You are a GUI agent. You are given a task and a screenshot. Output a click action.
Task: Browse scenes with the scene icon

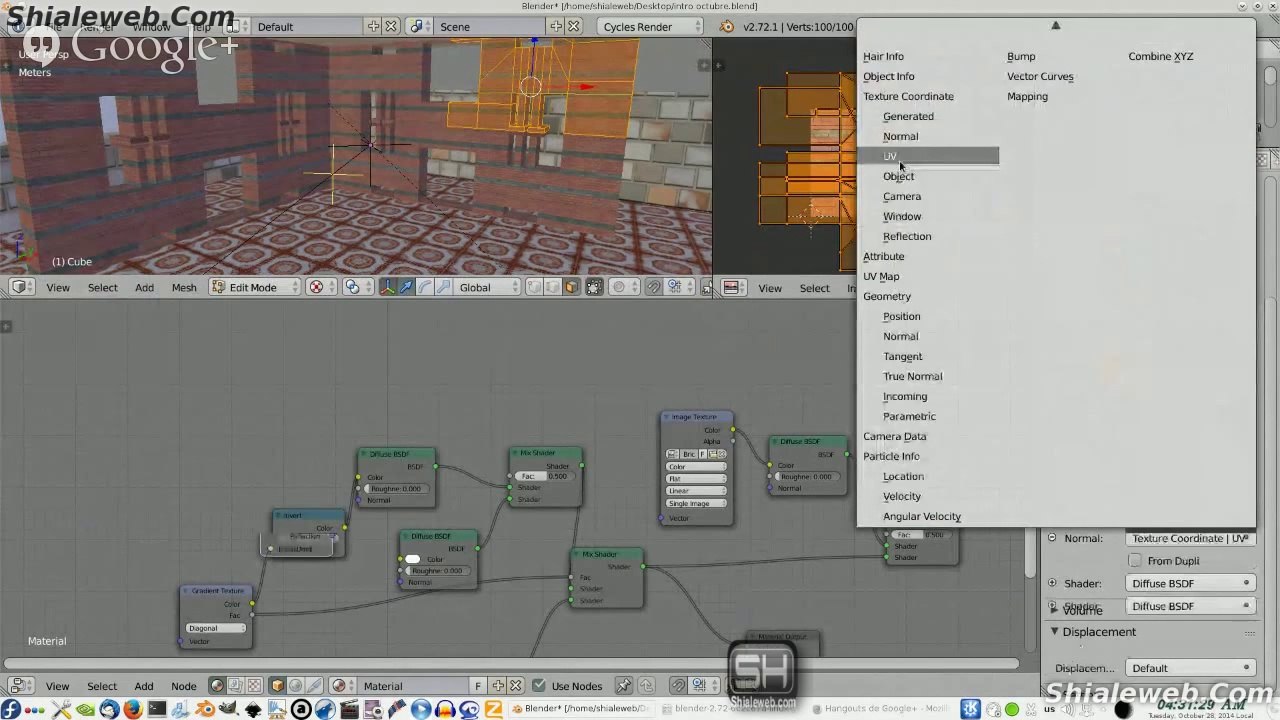click(418, 27)
